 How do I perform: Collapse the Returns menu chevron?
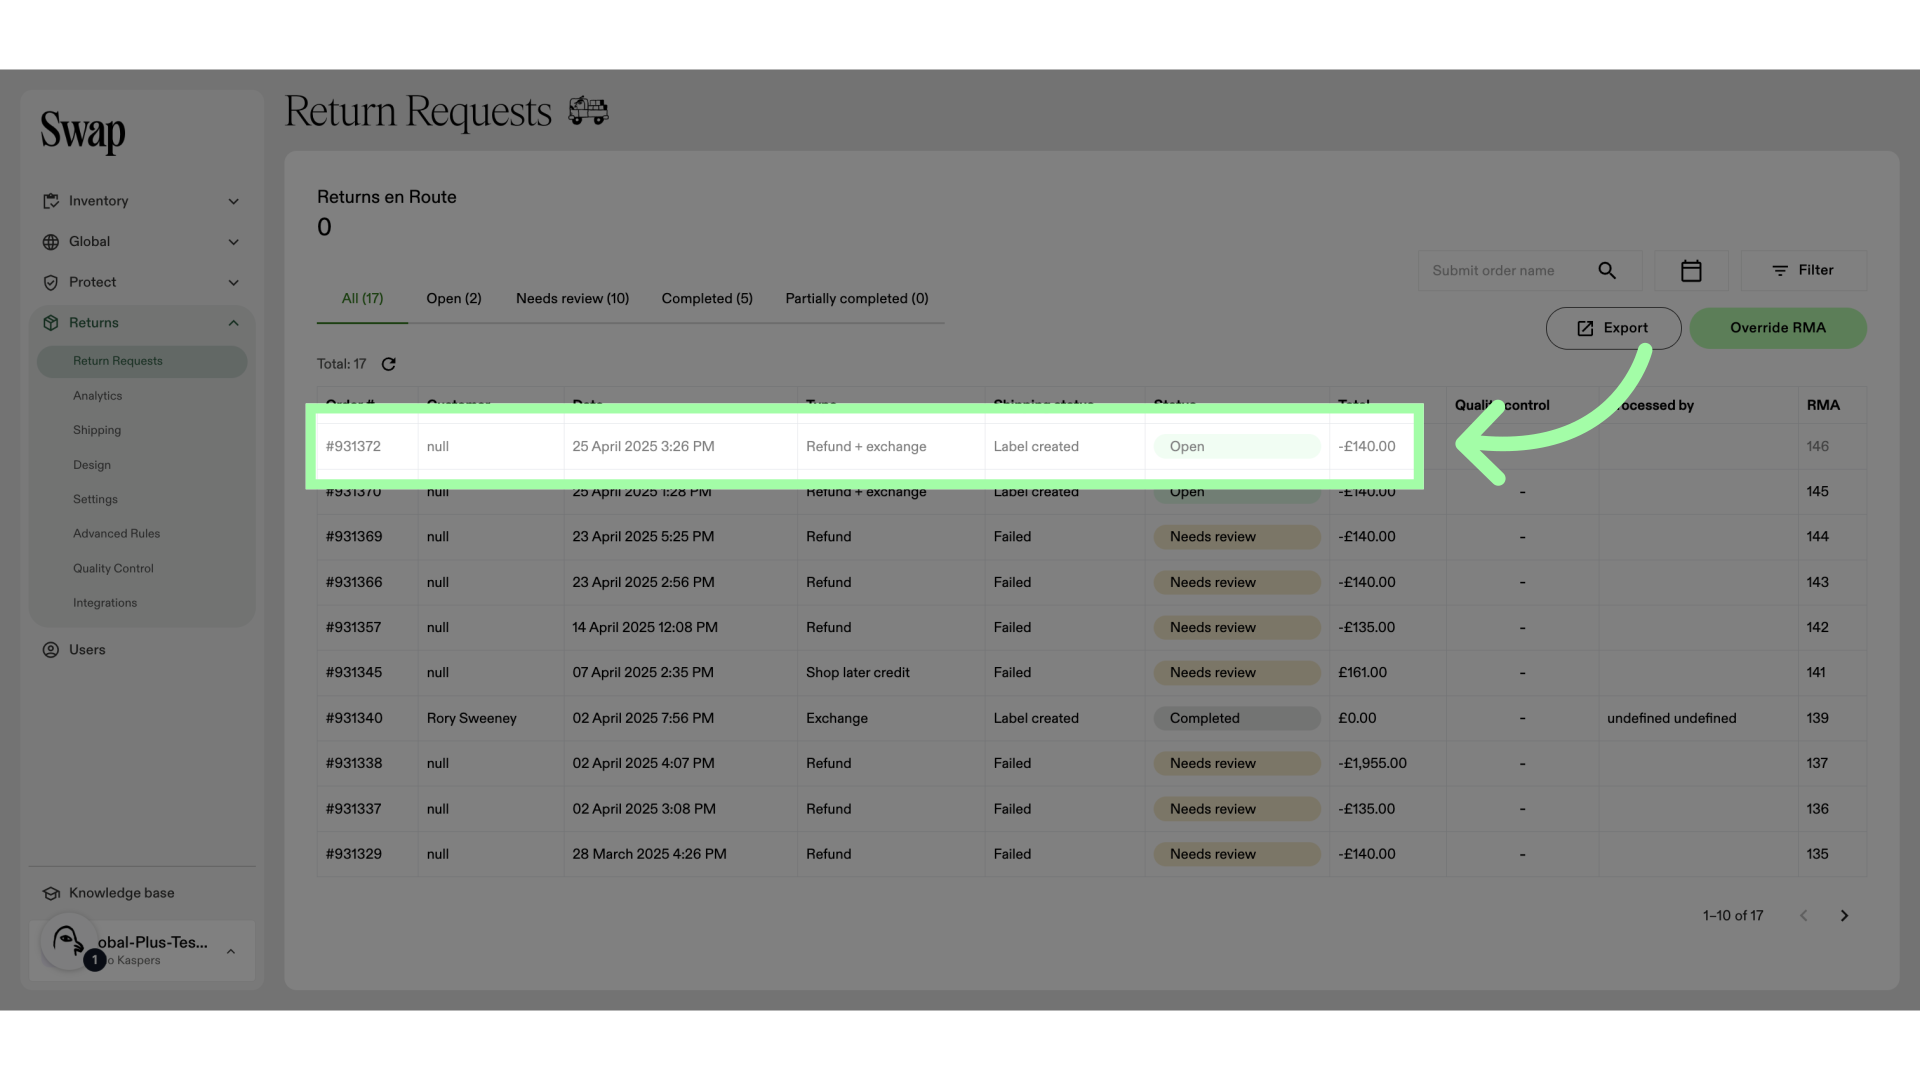pyautogui.click(x=233, y=323)
